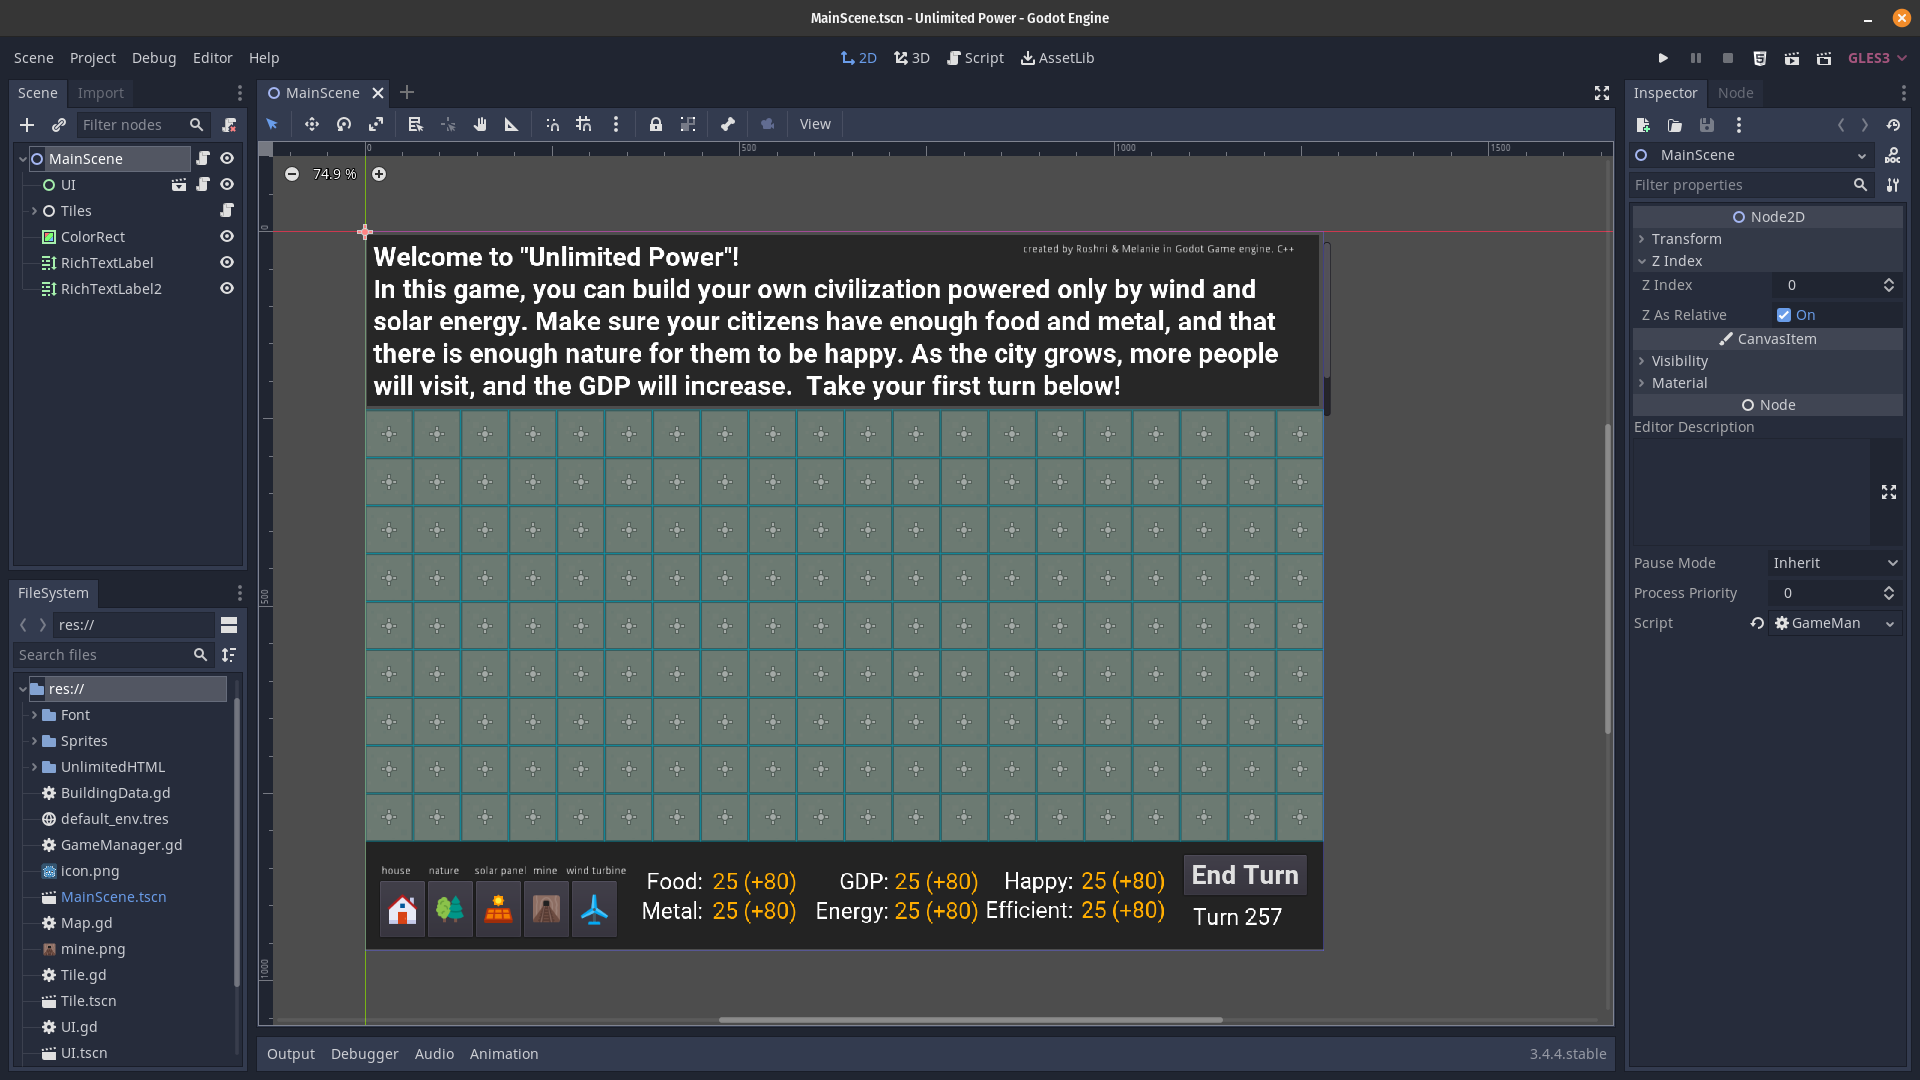
Task: Select the Rotate Mode tool
Action: 343,124
